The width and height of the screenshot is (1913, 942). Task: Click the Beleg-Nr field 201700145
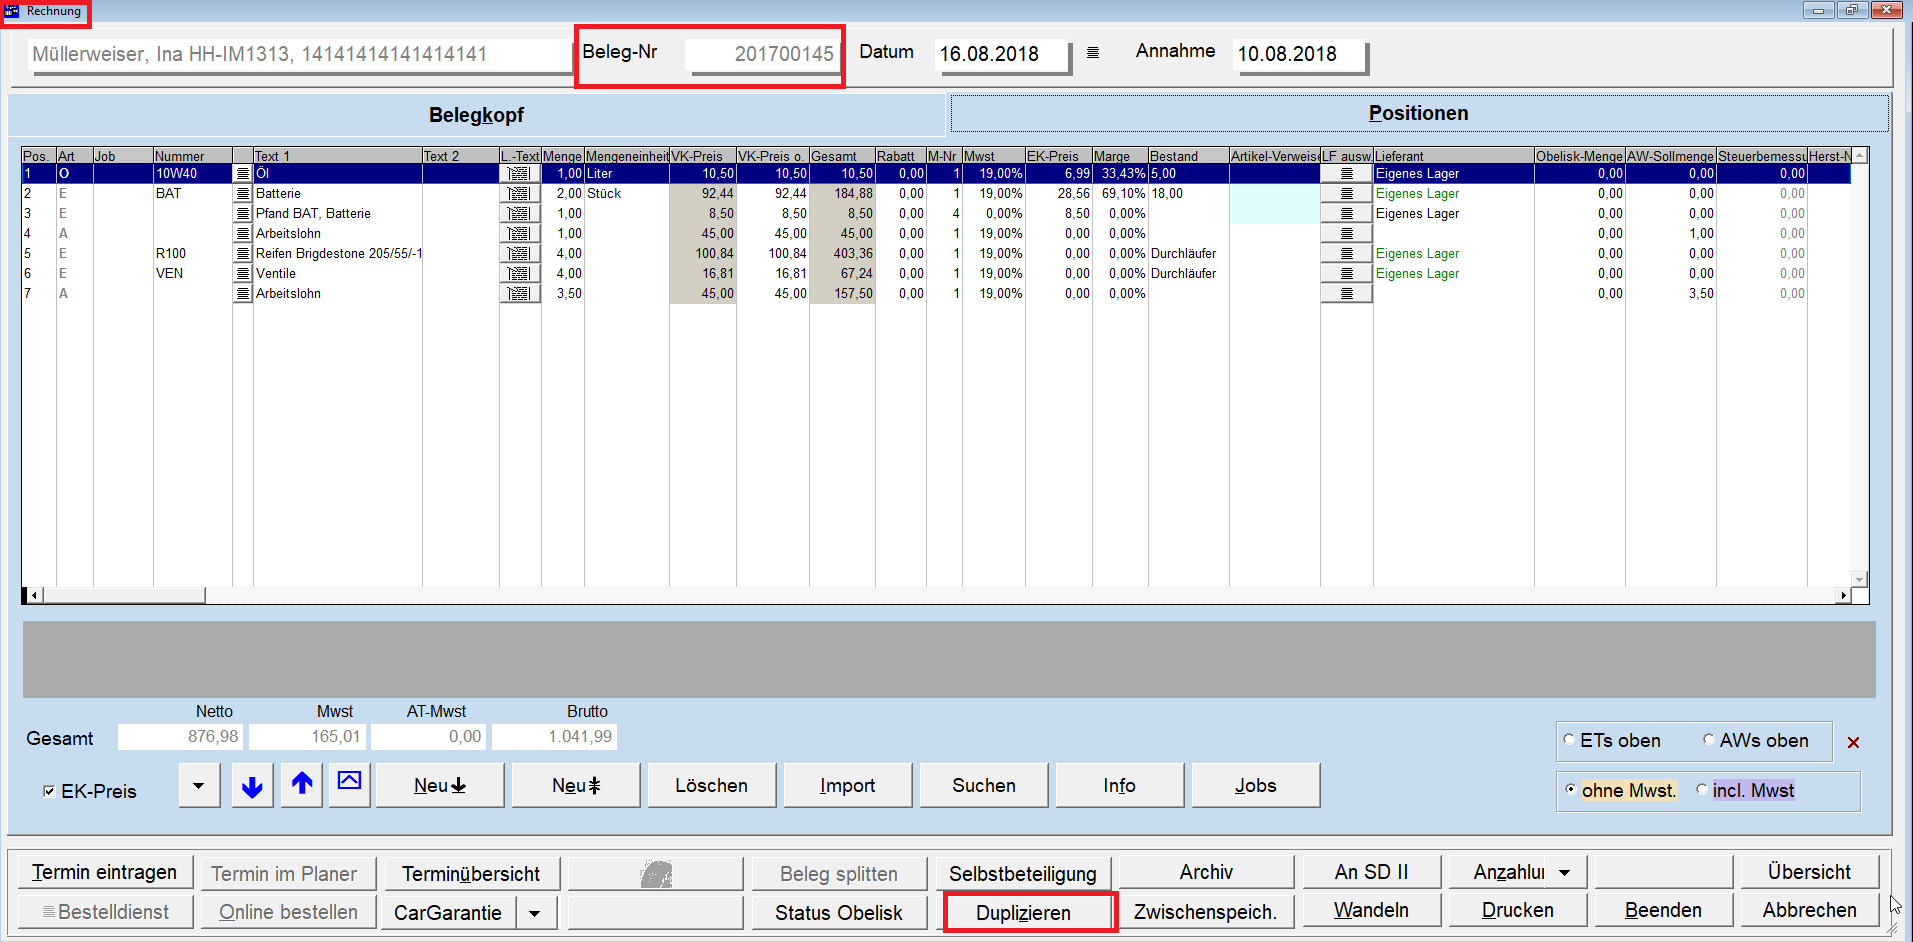coord(764,54)
